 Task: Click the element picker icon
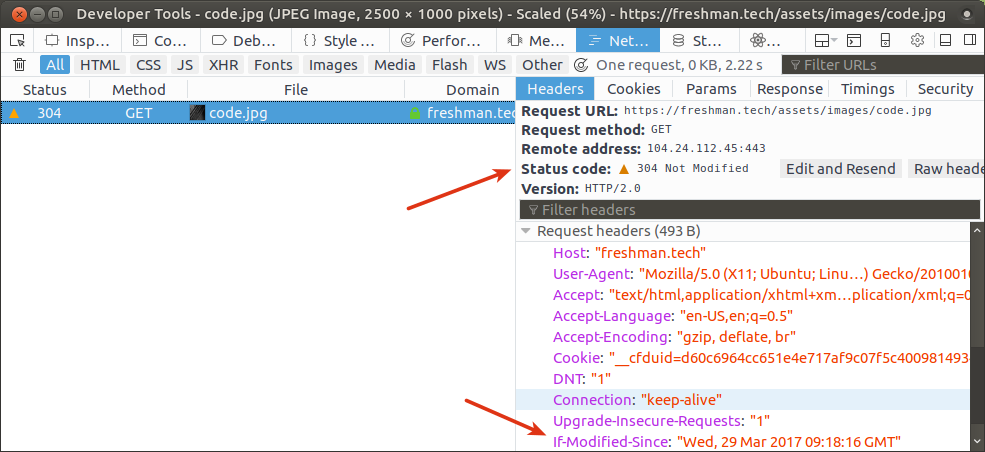pyautogui.click(x=17, y=41)
